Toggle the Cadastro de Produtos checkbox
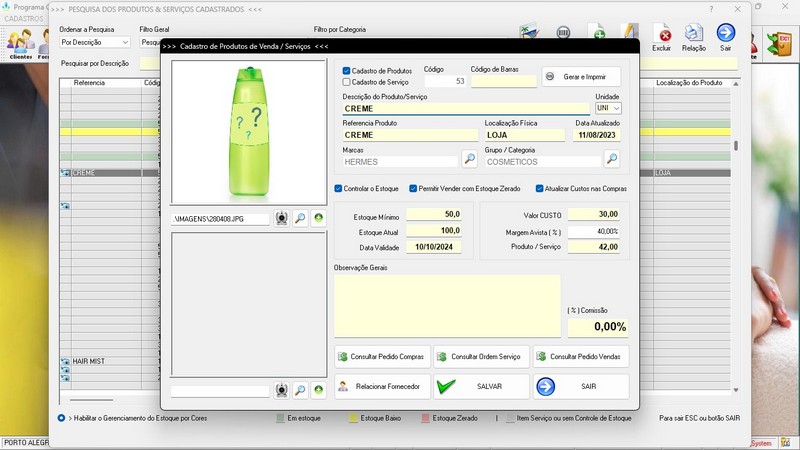The height and width of the screenshot is (450, 800). click(x=346, y=71)
